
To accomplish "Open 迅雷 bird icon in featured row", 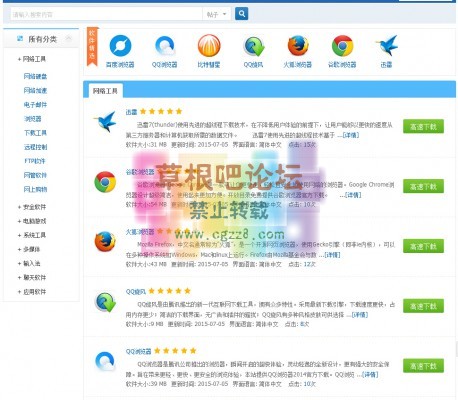I will coord(387,46).
